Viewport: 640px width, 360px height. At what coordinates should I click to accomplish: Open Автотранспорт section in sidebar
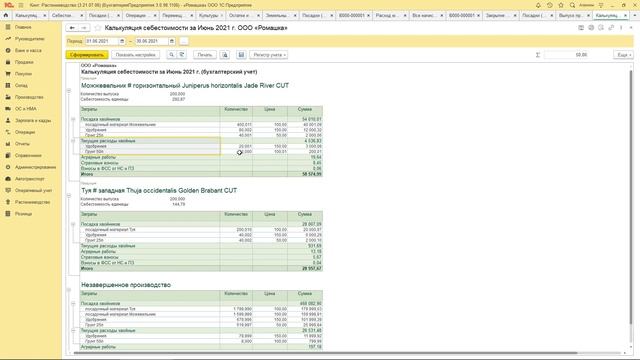coord(29,179)
